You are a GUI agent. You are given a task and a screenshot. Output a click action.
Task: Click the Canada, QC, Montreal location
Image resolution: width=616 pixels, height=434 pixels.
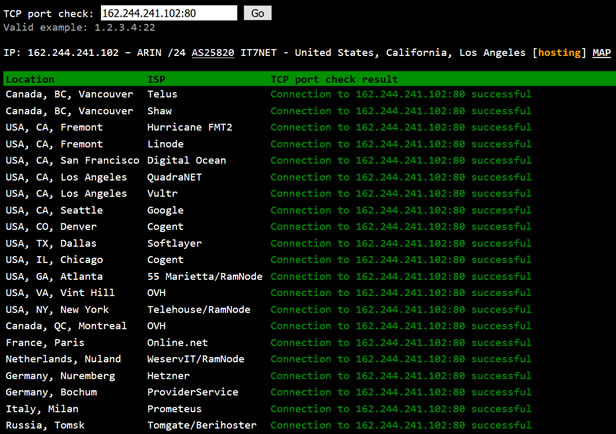click(x=66, y=326)
